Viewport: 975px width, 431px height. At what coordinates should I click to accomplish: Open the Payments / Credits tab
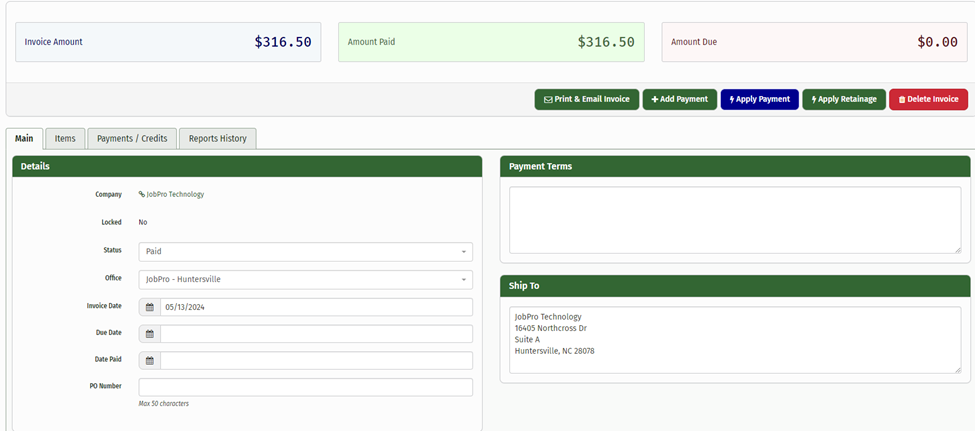(132, 139)
